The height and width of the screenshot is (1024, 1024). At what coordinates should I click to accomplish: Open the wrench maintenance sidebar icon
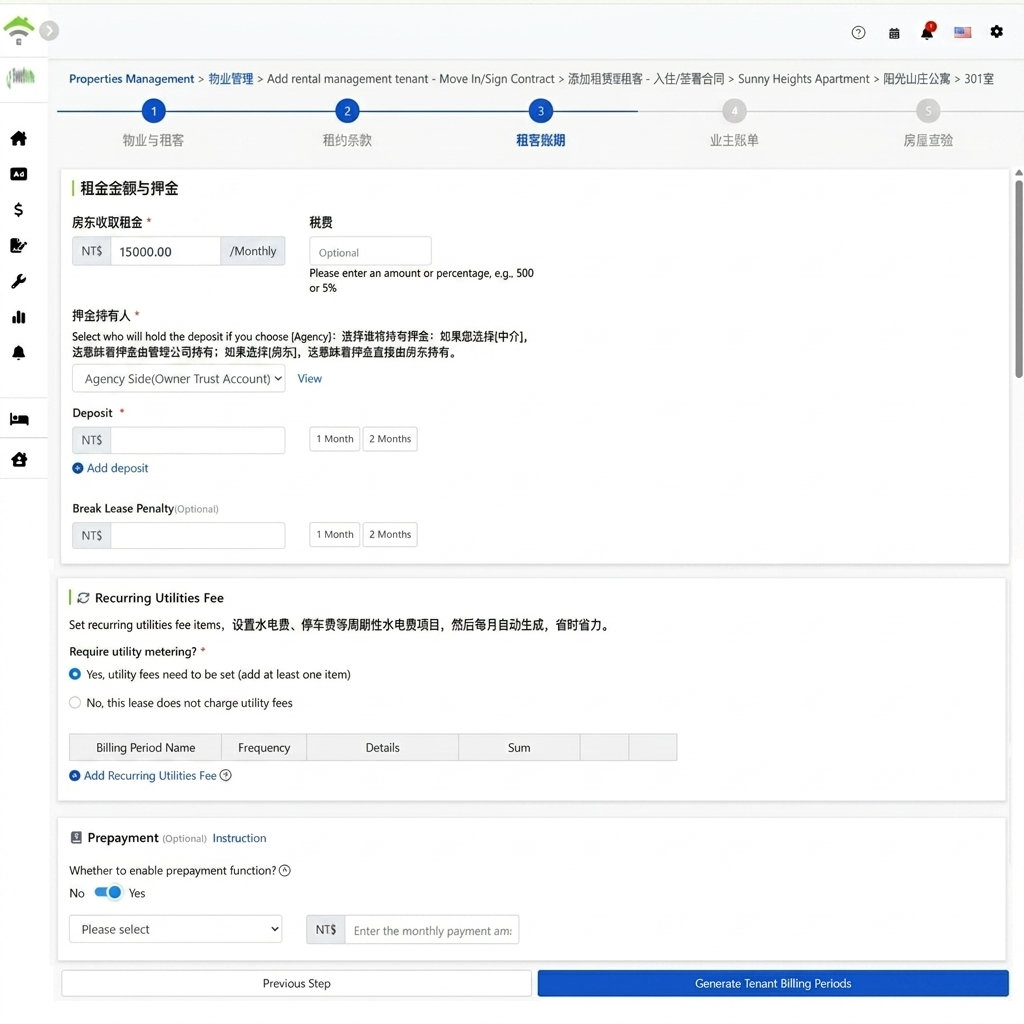(x=19, y=281)
